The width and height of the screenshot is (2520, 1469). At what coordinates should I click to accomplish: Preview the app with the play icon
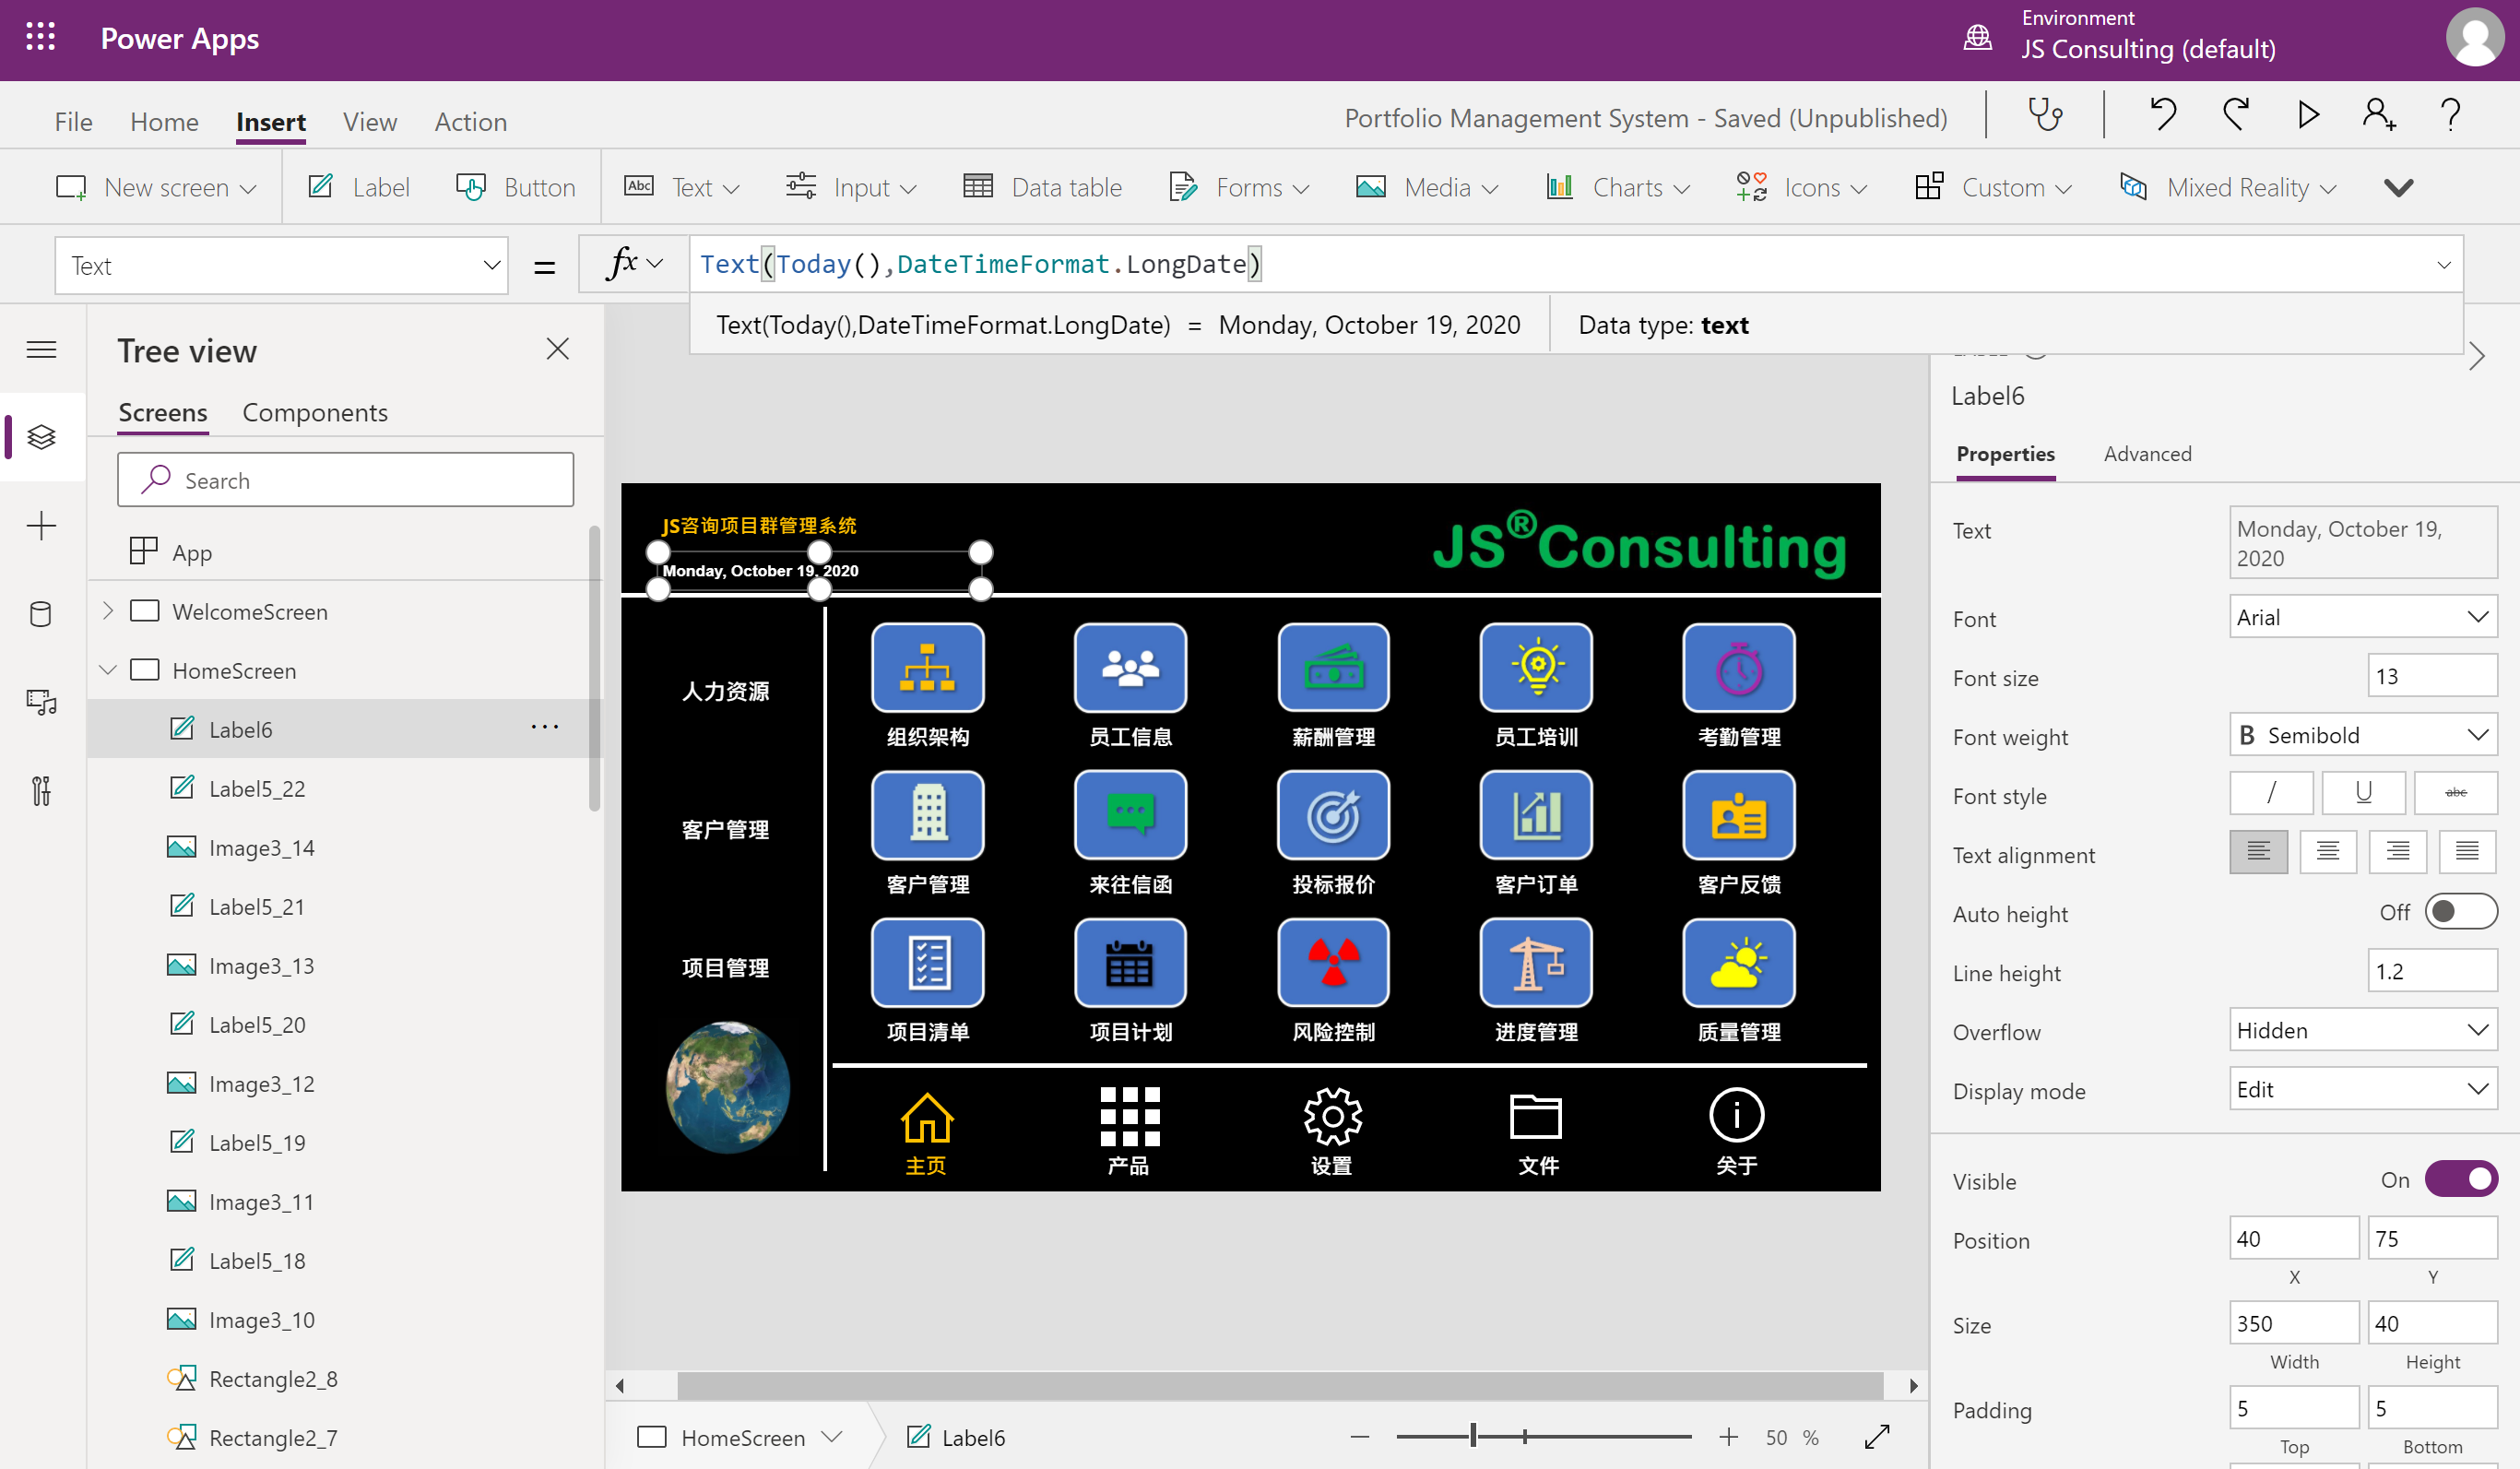tap(2307, 114)
